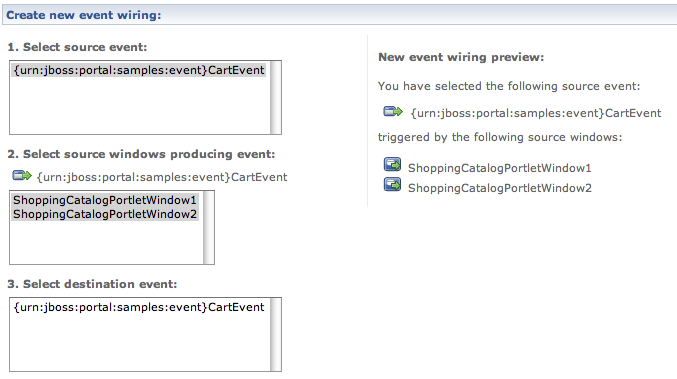Click the CartEvent label under step 2 heading
The width and height of the screenshot is (677, 379).
coord(162,177)
